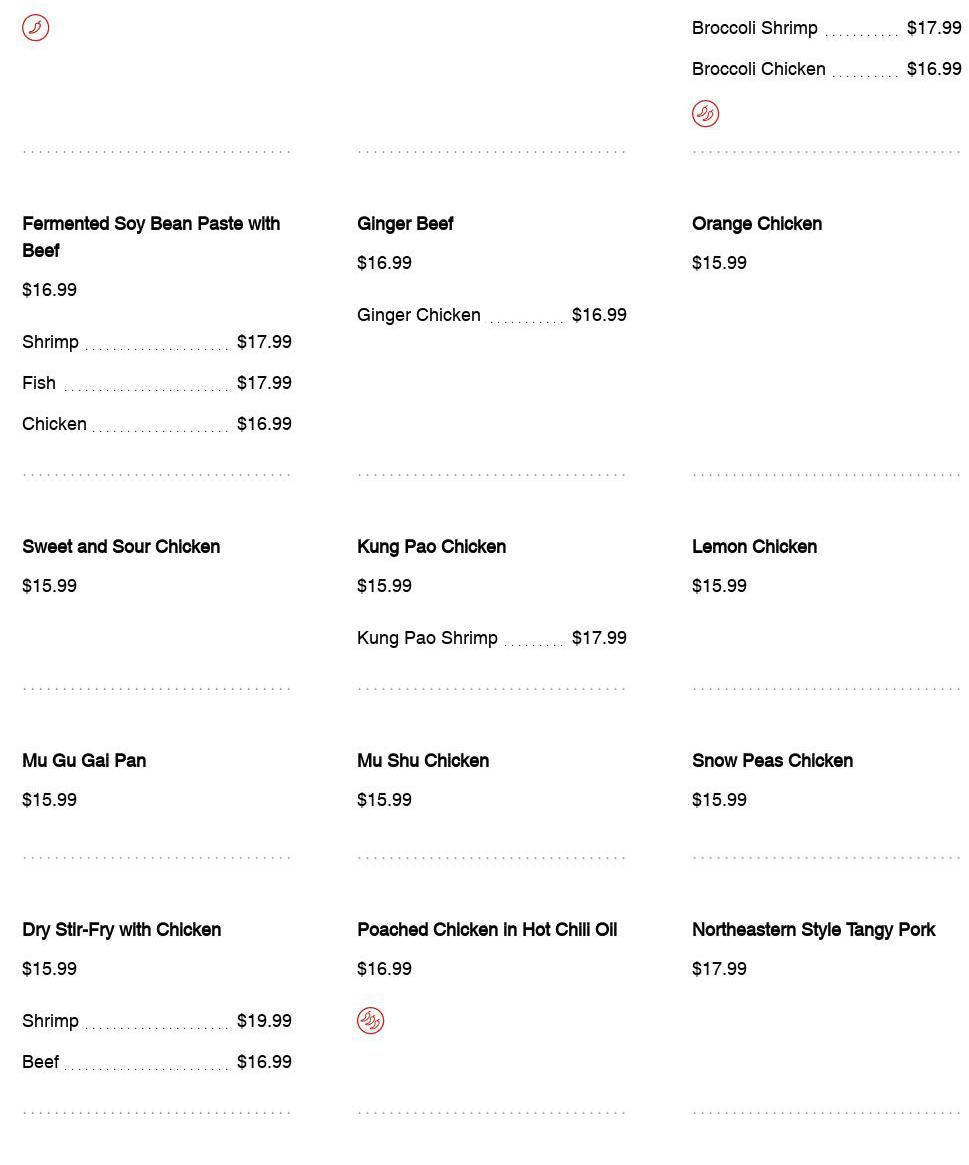Choose the Broccoli Shrimp option

[754, 28]
